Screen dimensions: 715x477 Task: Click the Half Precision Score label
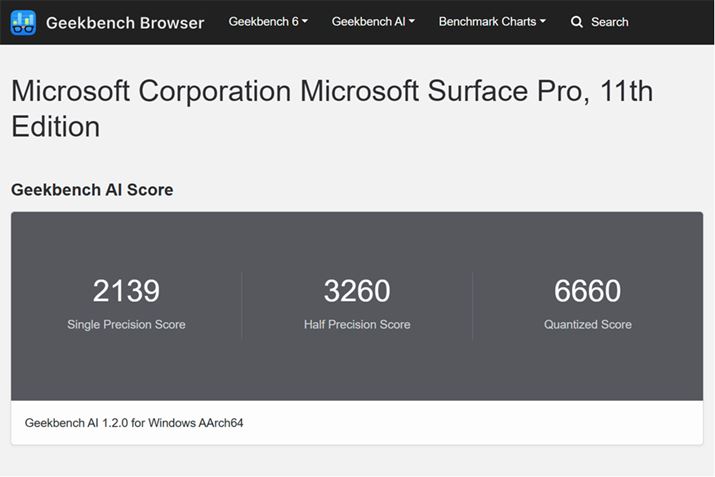357,324
